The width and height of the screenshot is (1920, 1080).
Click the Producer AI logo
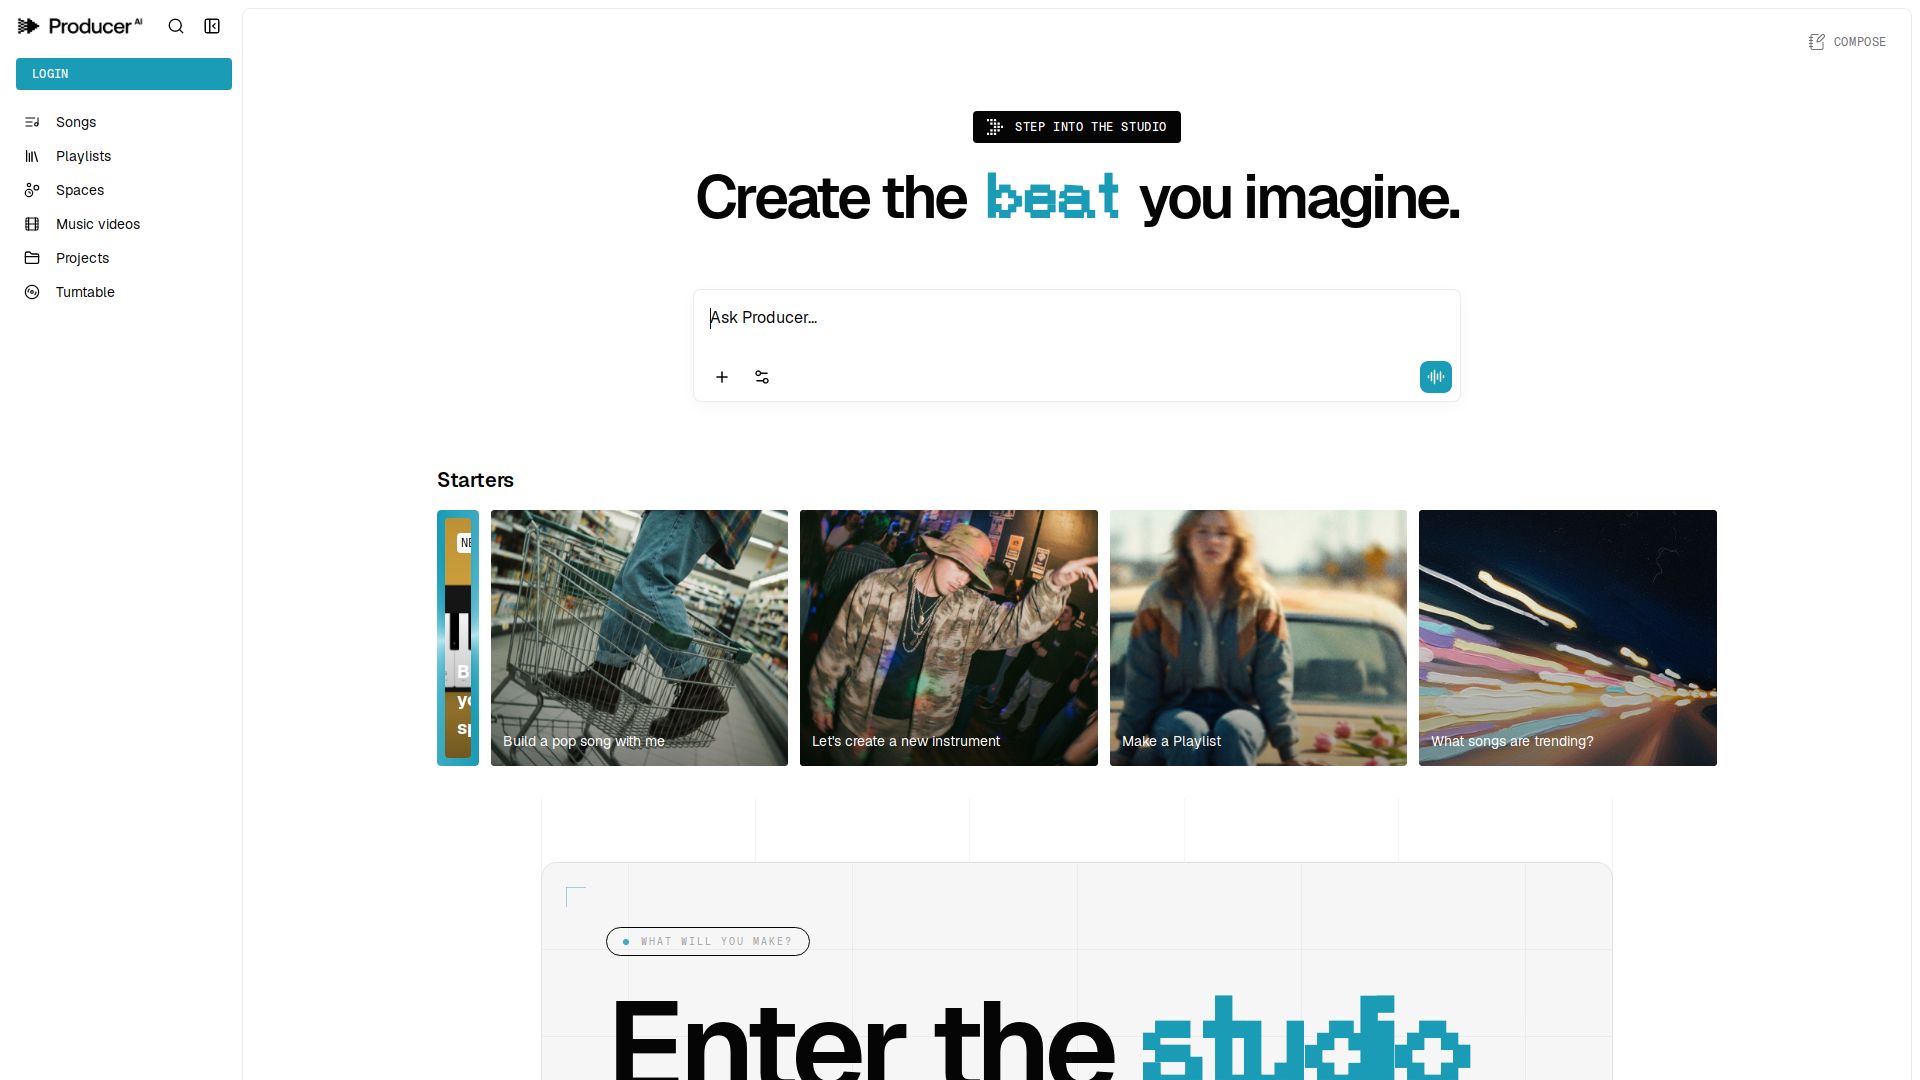click(80, 26)
